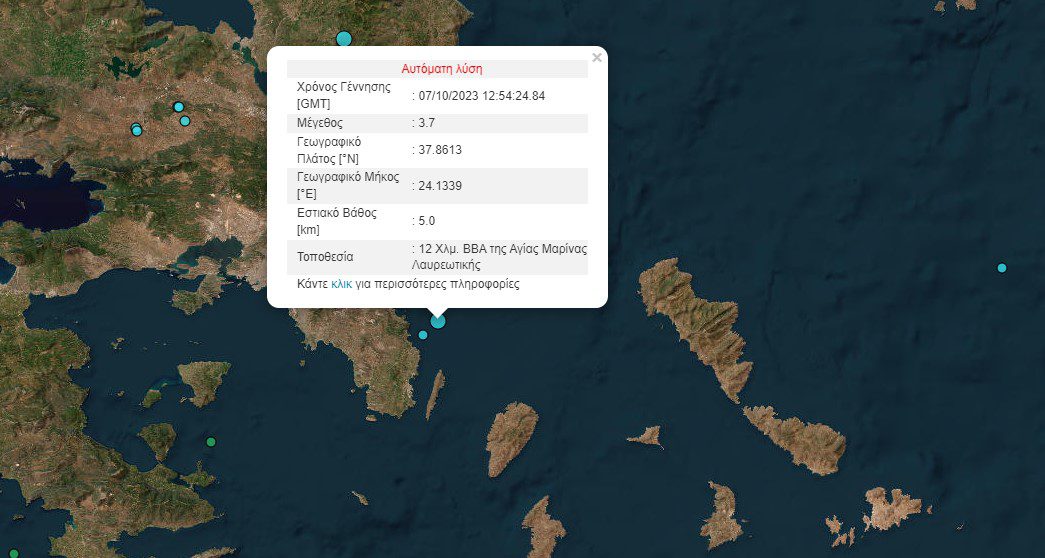Image resolution: width=1045 pixels, height=558 pixels.
Task: Click the 'Μέγεθος' row label
Action: [320, 123]
